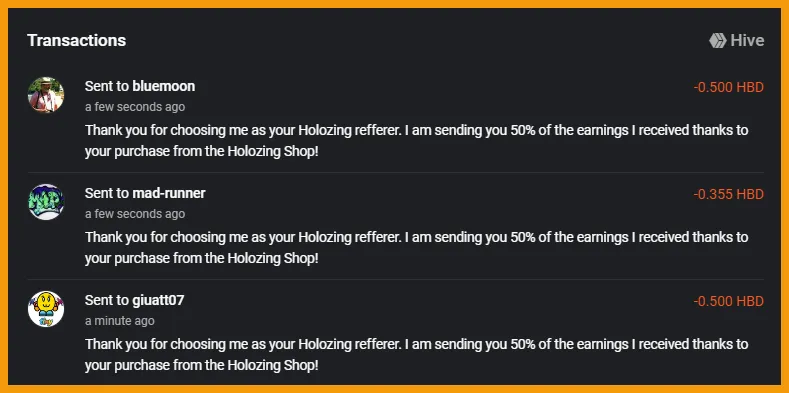Click the 'Sent to' label on the first transaction

coord(107,87)
